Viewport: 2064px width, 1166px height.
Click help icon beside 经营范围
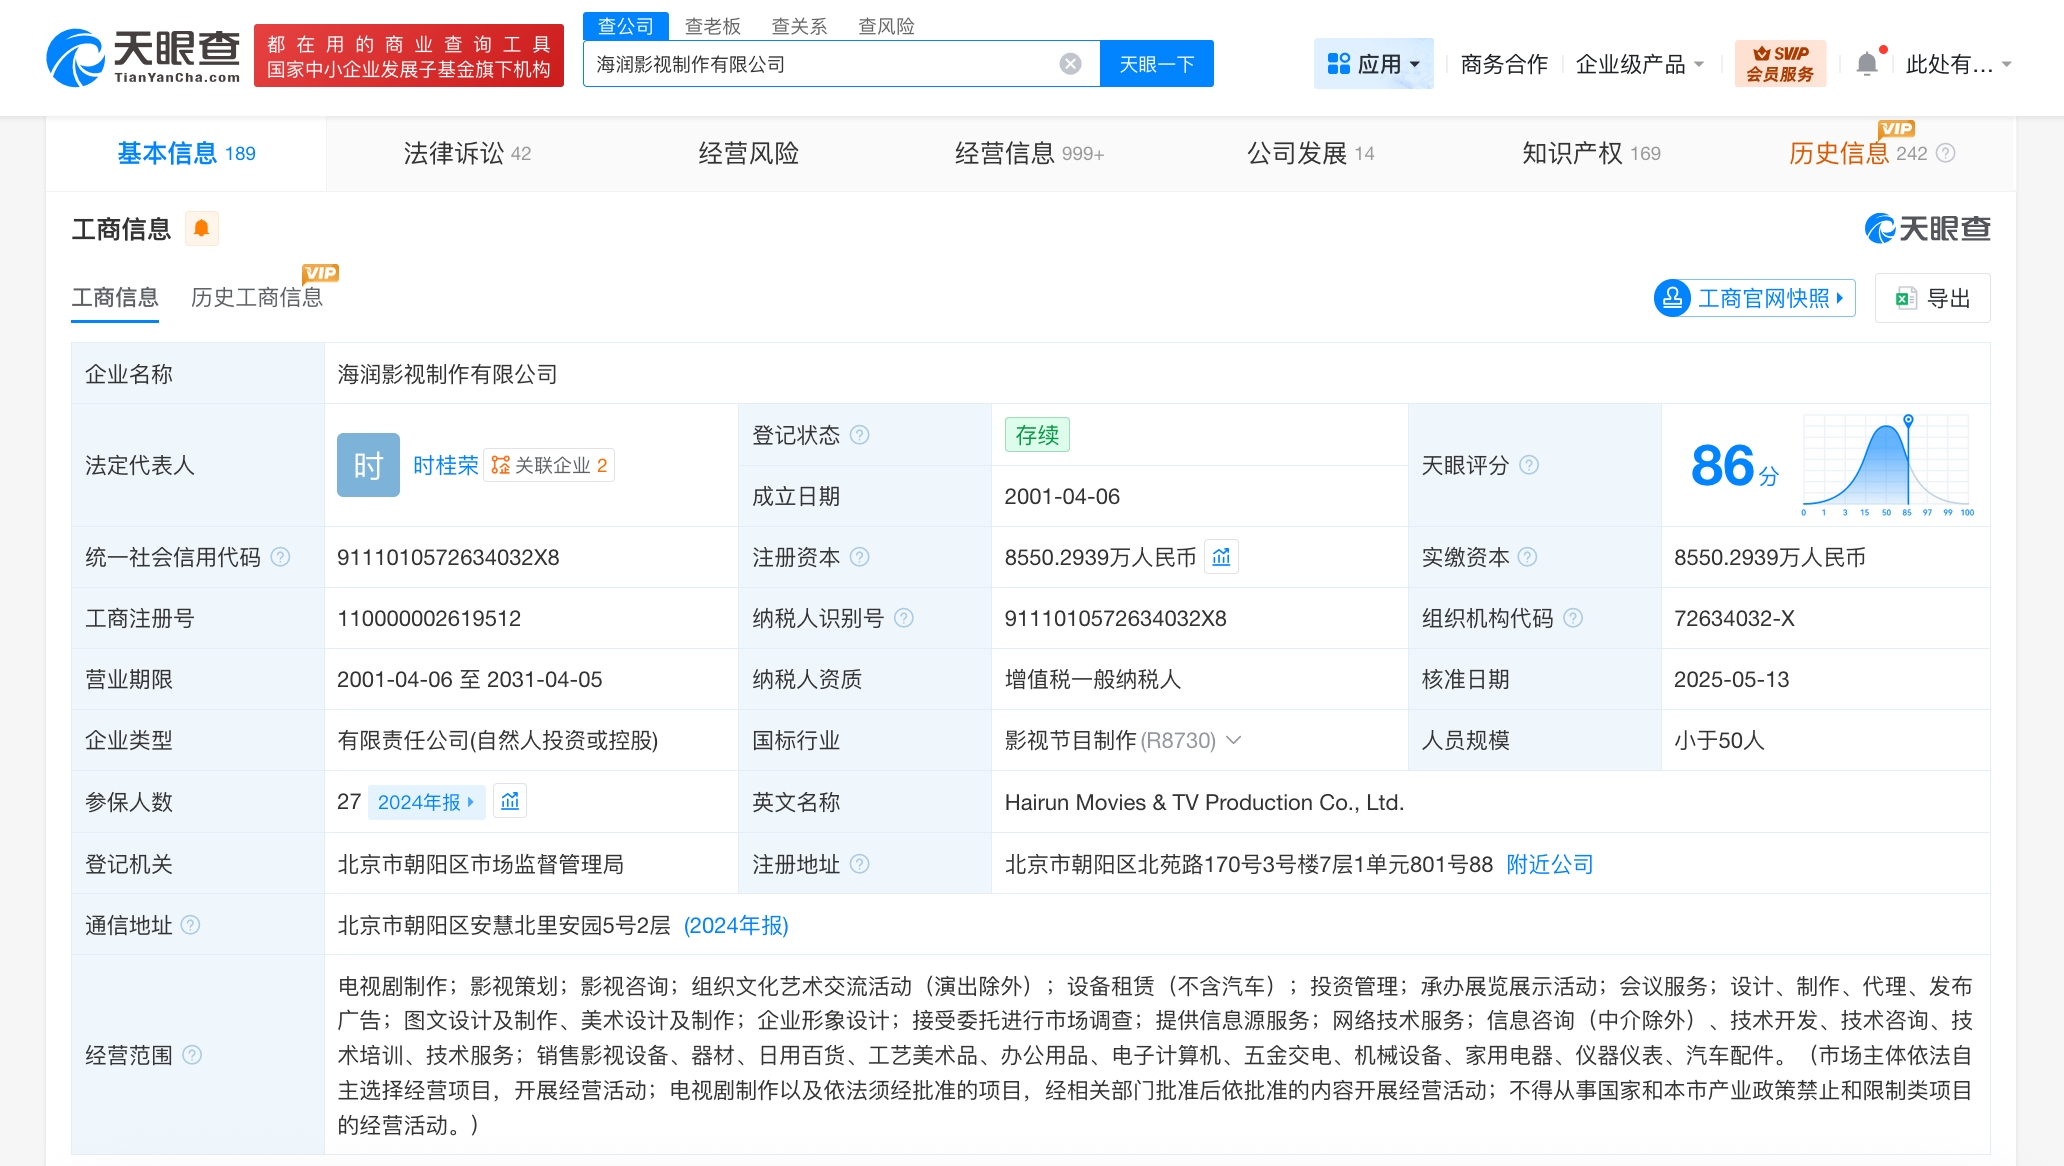tap(192, 1055)
